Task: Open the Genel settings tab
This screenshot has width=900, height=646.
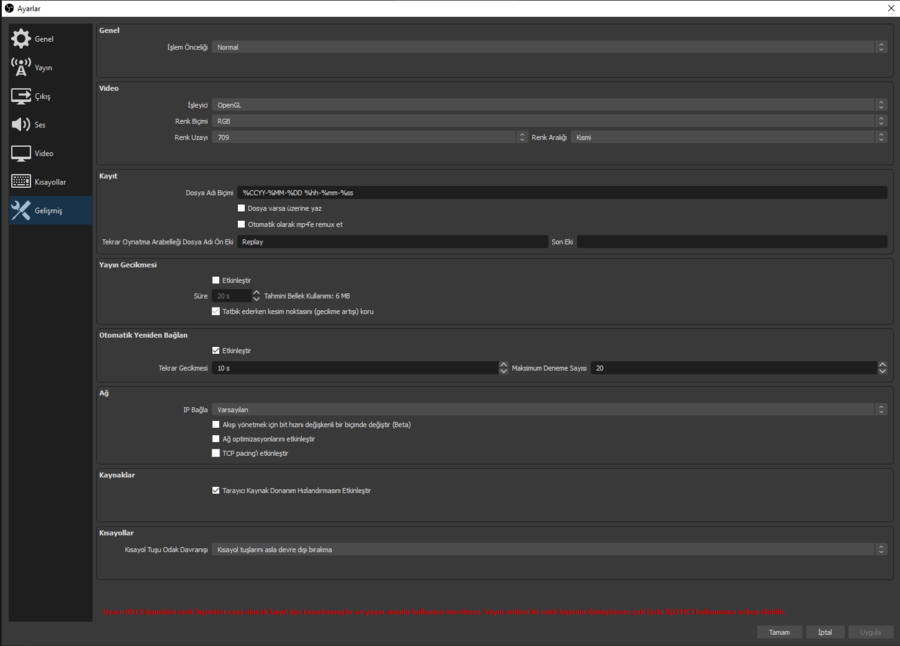Action: (51, 38)
